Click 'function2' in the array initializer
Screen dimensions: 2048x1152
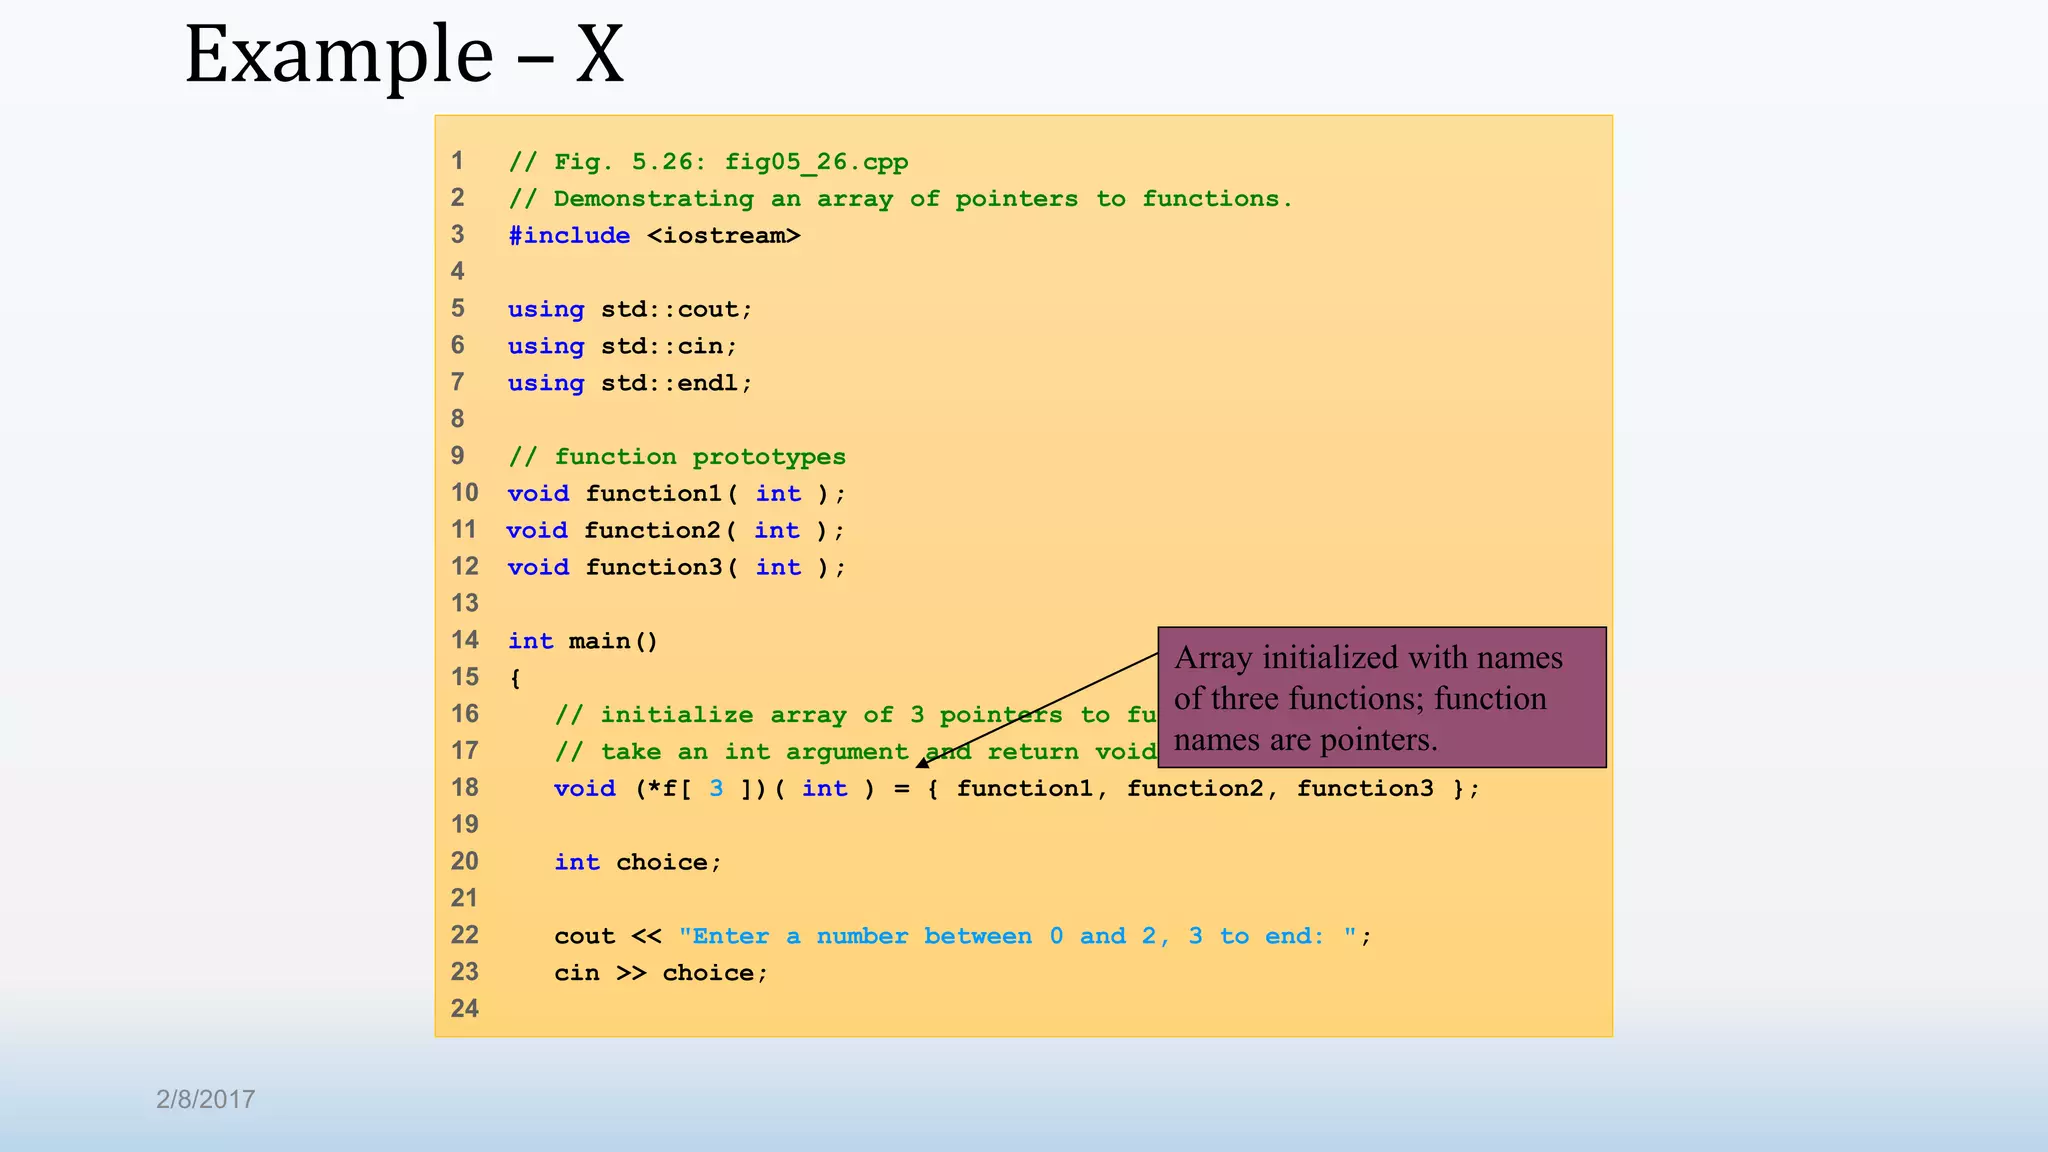pos(1195,789)
